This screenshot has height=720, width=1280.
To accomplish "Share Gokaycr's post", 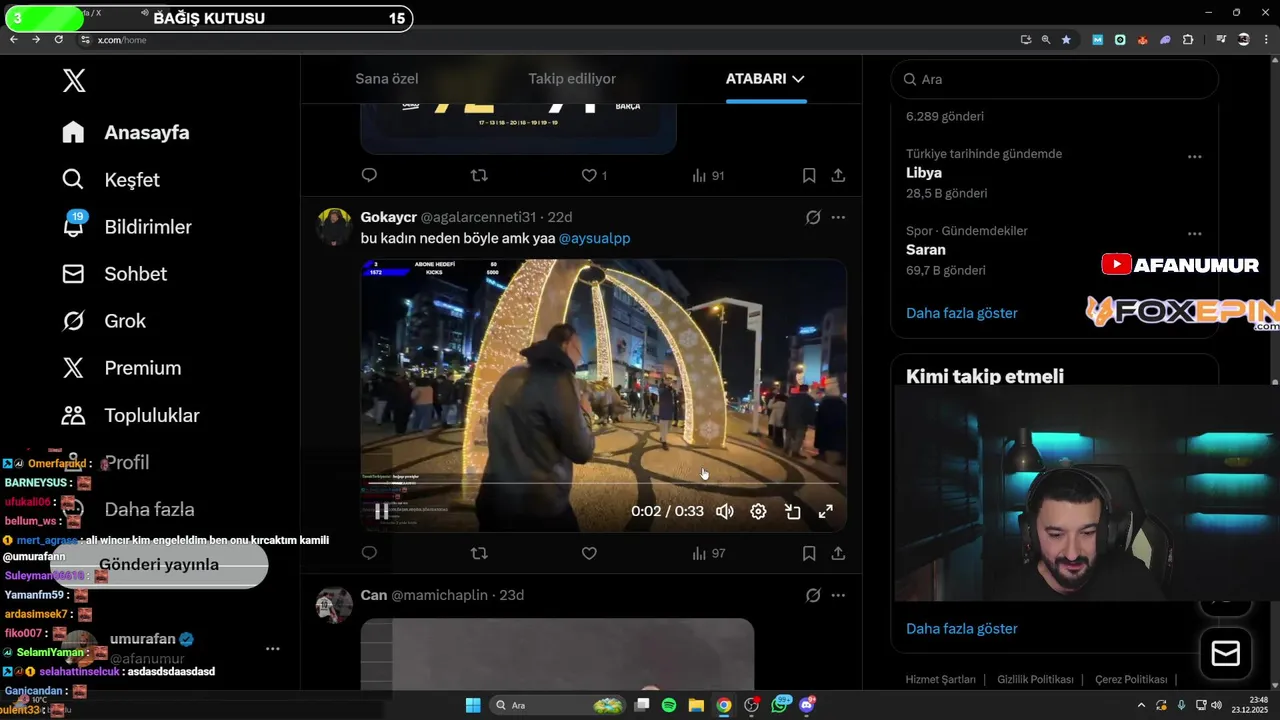I will tap(838, 553).
